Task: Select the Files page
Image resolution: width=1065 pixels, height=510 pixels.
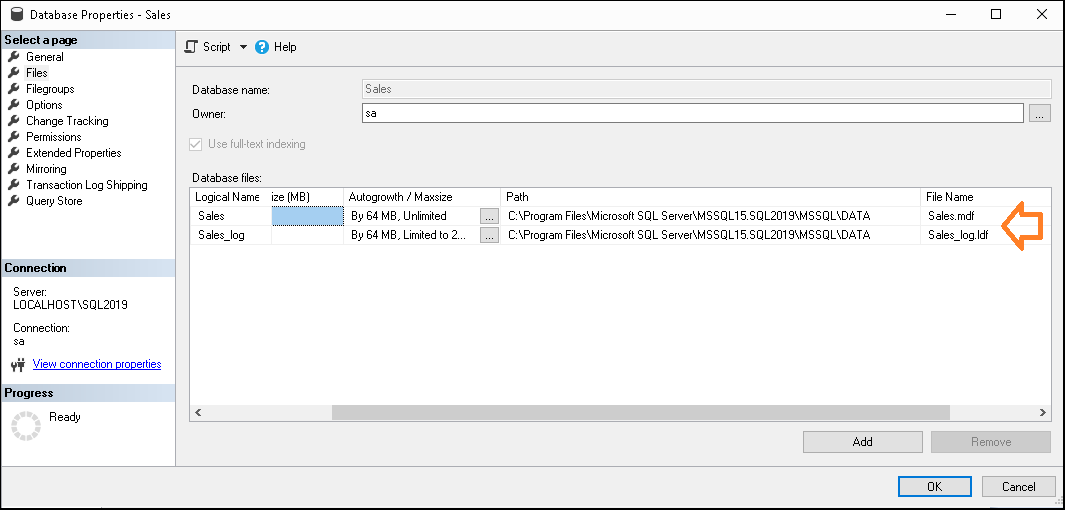Action: pos(37,73)
